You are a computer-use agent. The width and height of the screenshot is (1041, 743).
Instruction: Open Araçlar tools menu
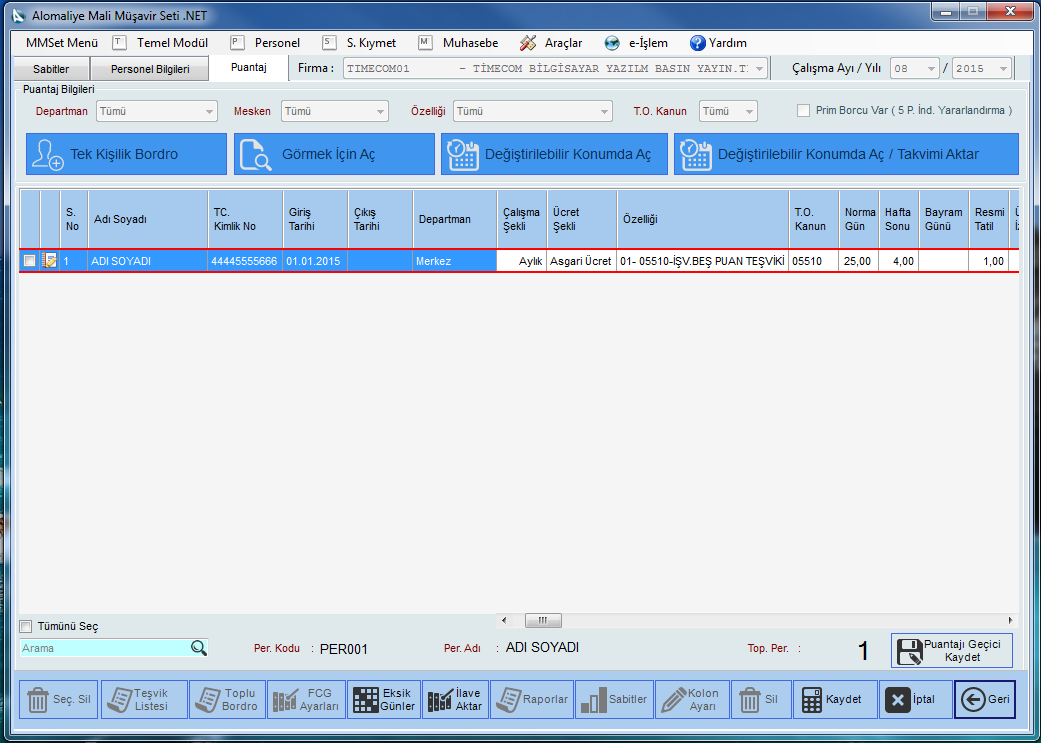551,43
